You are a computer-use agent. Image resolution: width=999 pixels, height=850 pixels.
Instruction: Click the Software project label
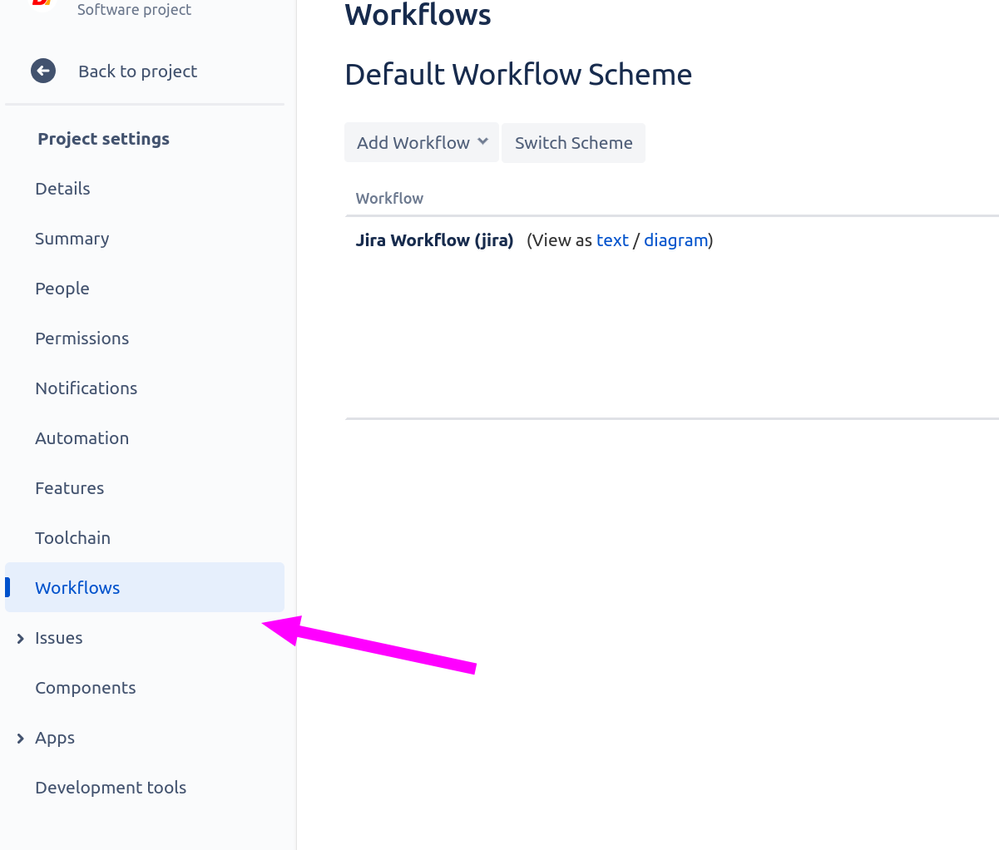pyautogui.click(x=134, y=10)
